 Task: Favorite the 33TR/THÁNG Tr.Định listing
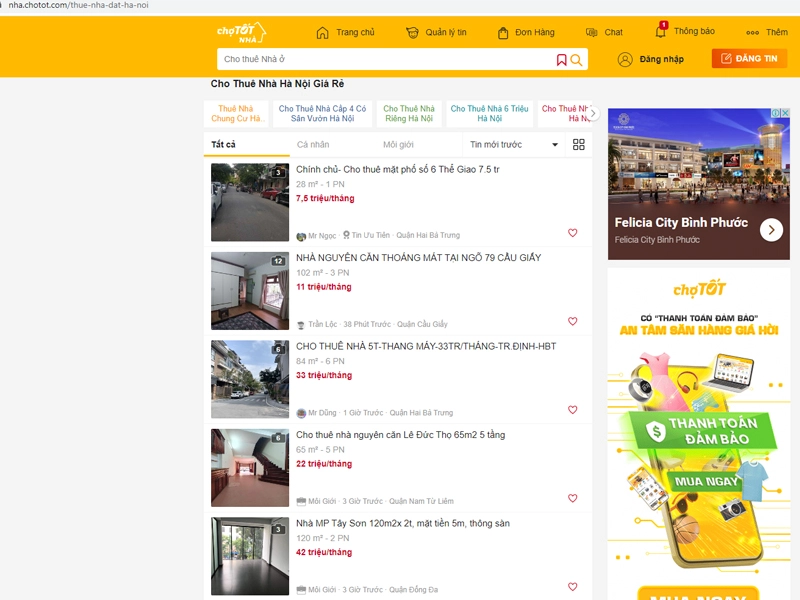pyautogui.click(x=572, y=410)
